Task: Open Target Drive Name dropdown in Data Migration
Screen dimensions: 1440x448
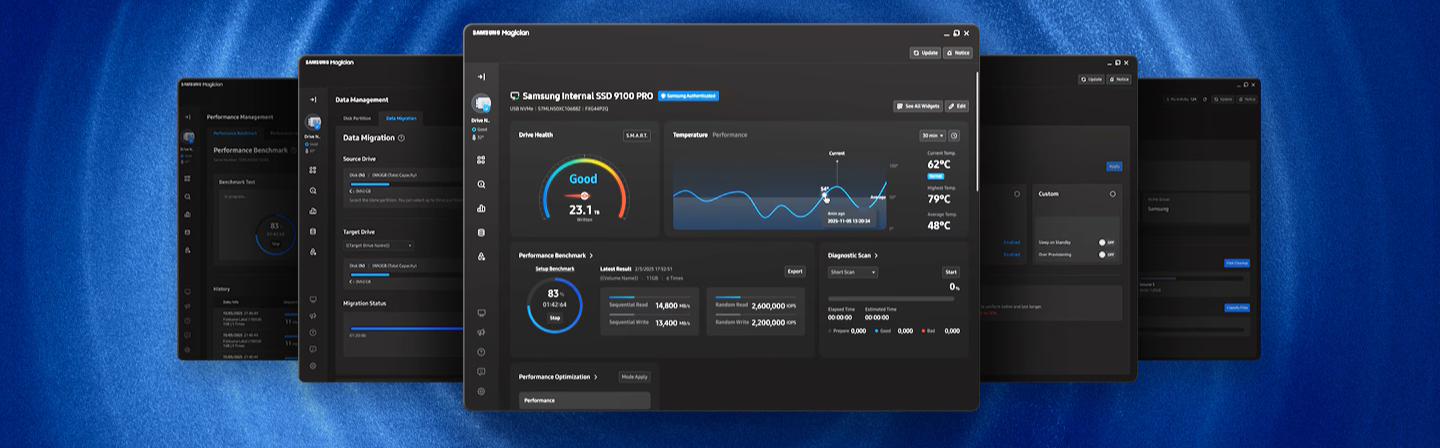Action: coord(378,245)
